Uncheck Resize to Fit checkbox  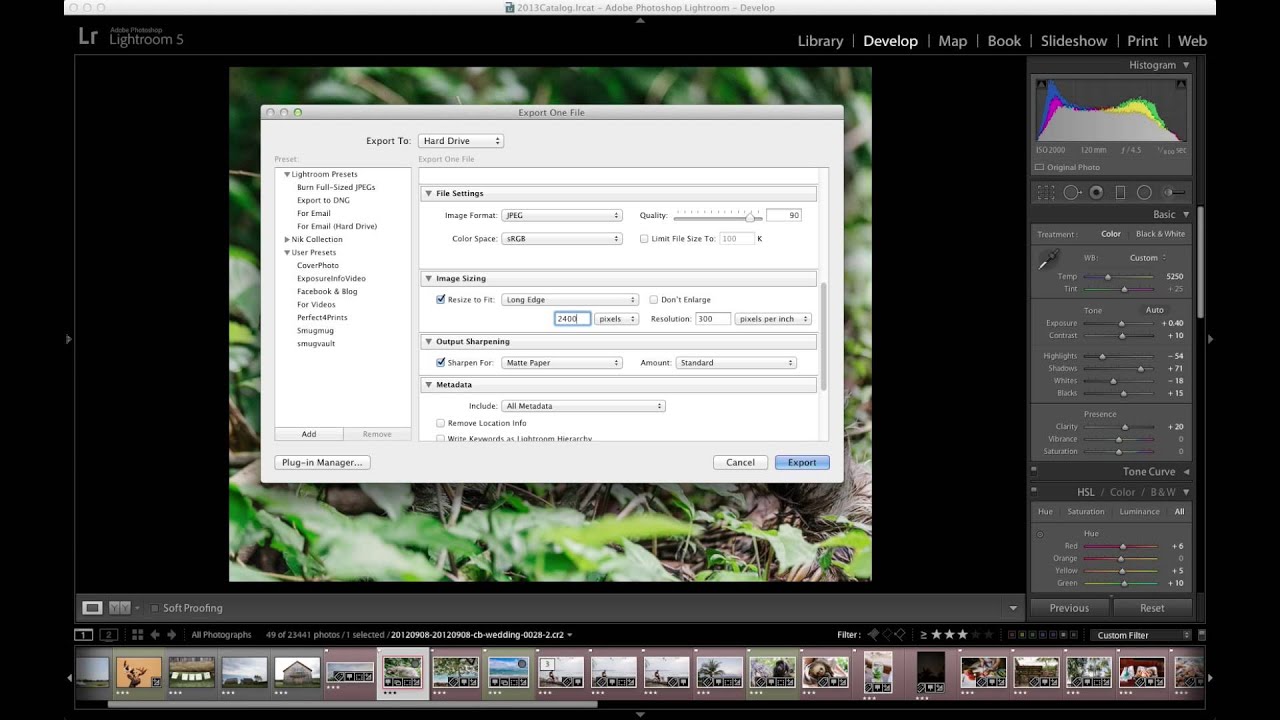pyautogui.click(x=441, y=299)
